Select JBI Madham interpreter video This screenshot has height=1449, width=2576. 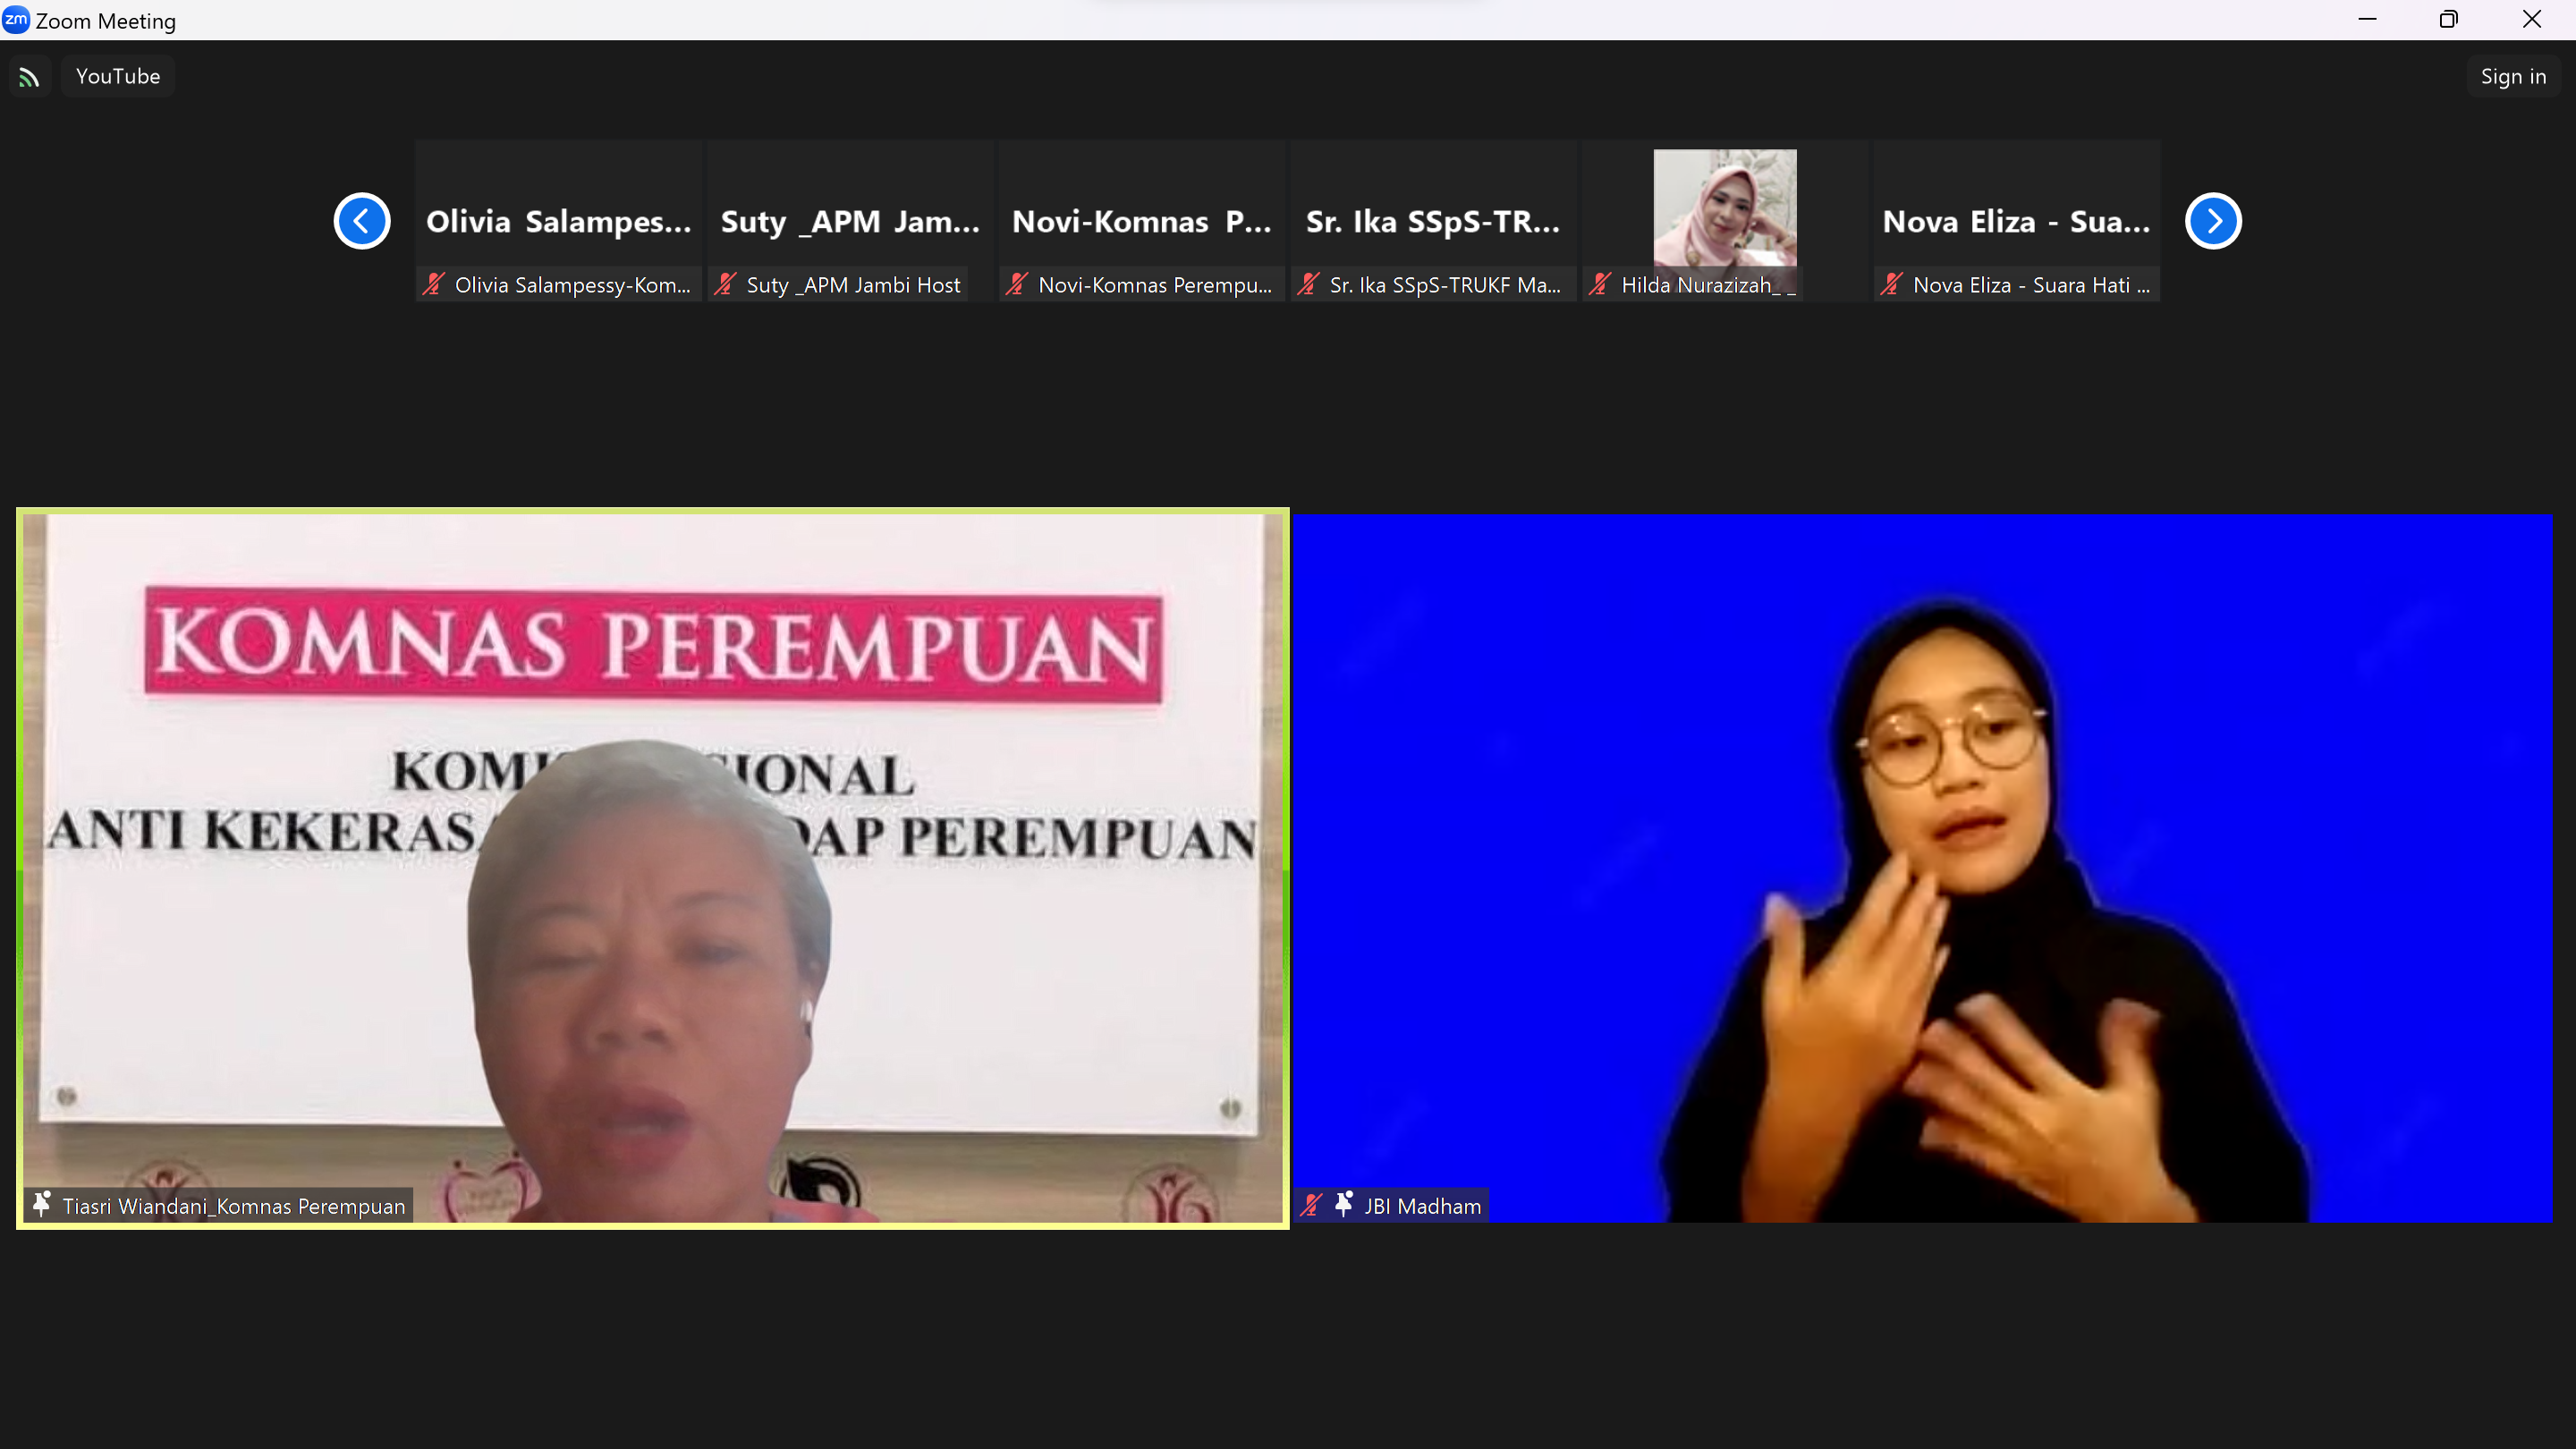click(x=1923, y=868)
